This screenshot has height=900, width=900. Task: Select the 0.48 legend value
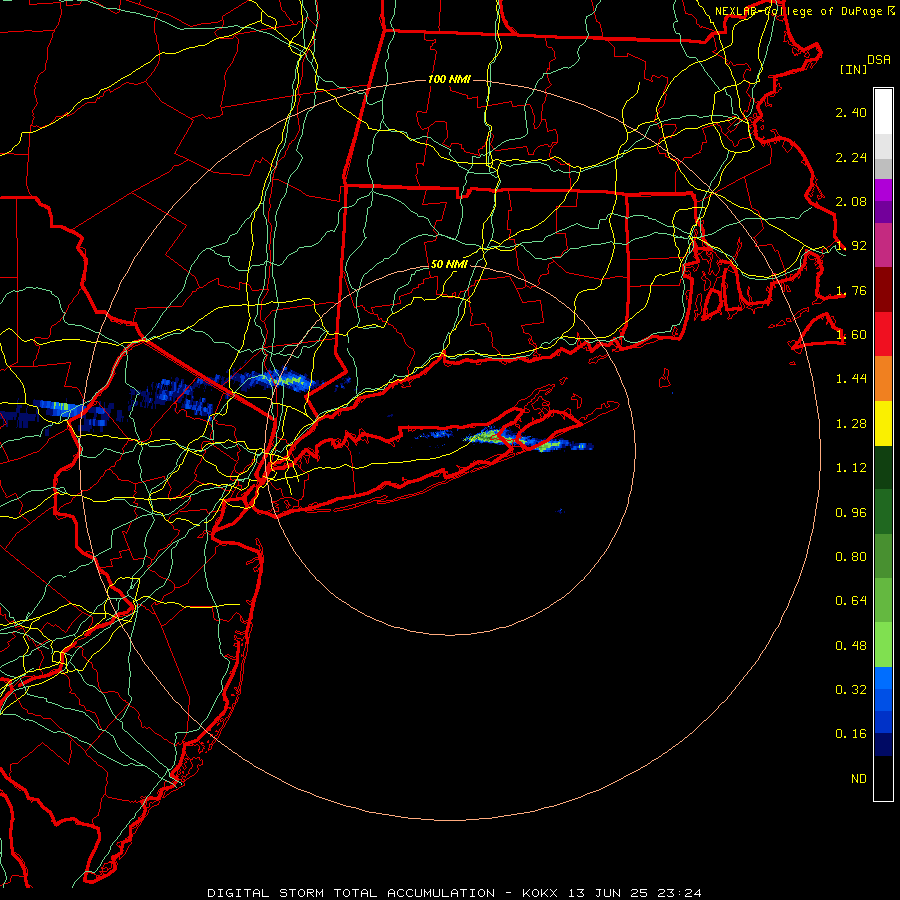(851, 646)
